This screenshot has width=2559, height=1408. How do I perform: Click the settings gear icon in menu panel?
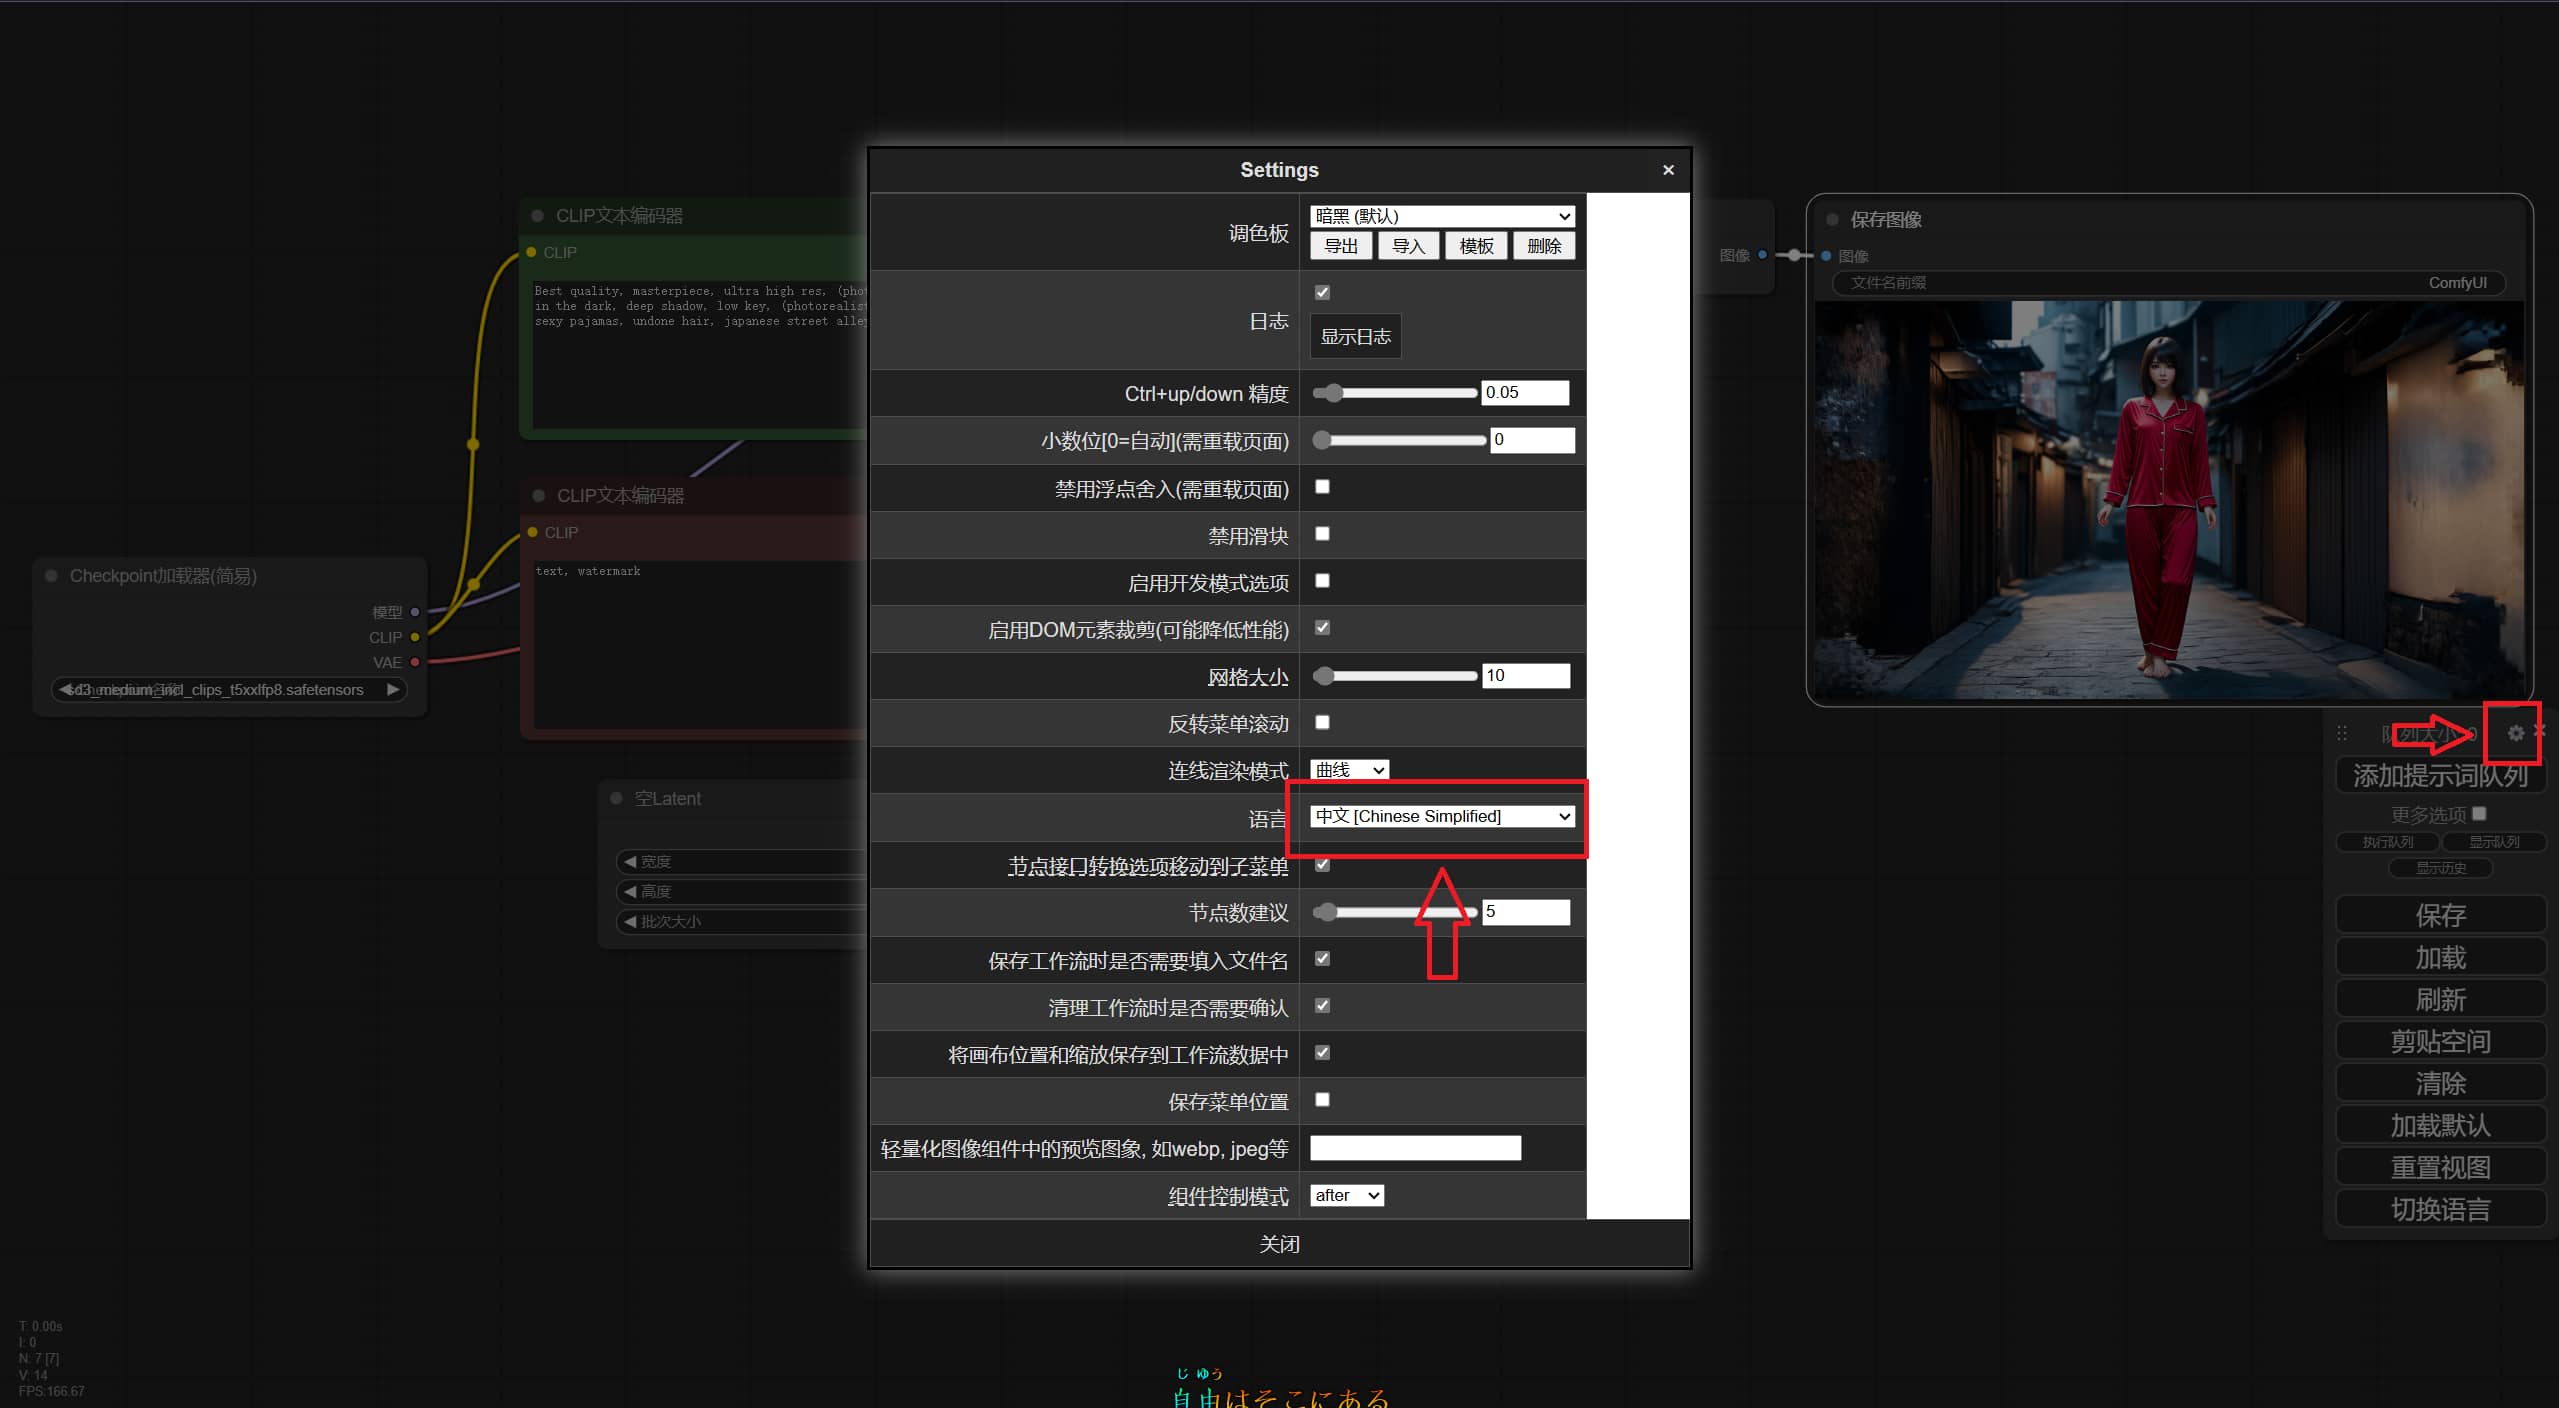tap(2515, 733)
